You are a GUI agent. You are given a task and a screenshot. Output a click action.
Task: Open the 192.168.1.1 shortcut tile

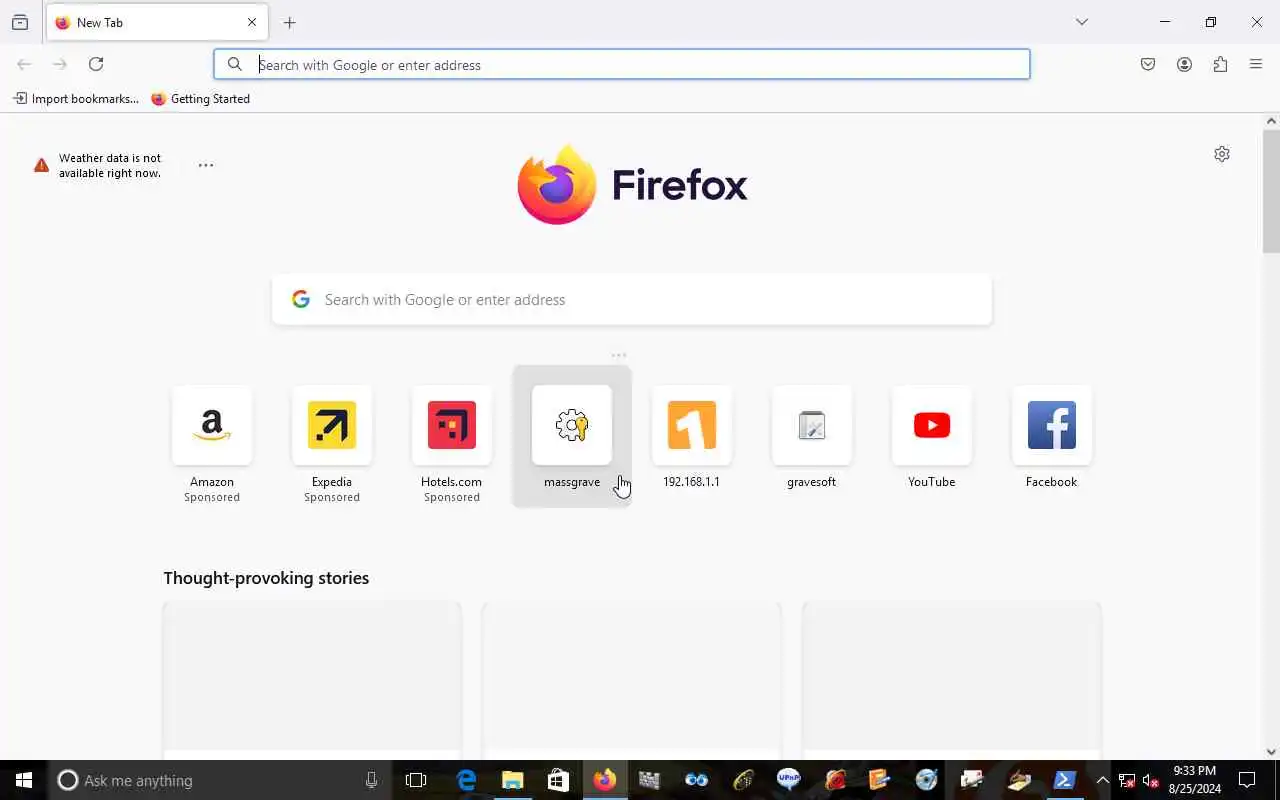[x=692, y=436]
